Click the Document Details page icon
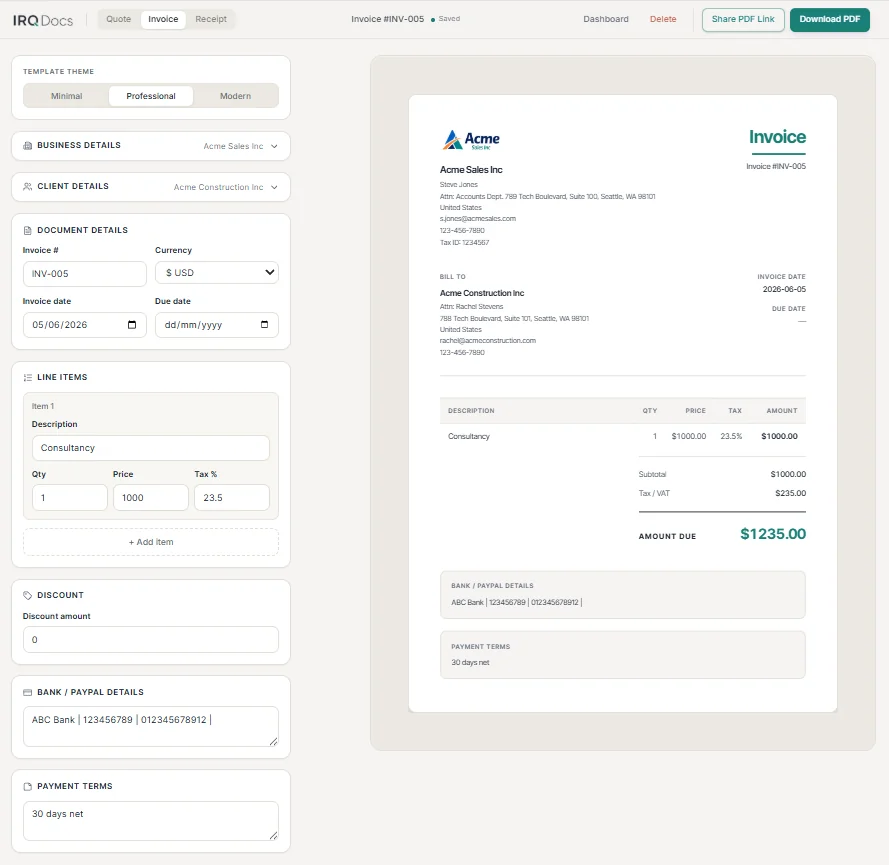Viewport: 889px width, 865px height. click(x=27, y=231)
